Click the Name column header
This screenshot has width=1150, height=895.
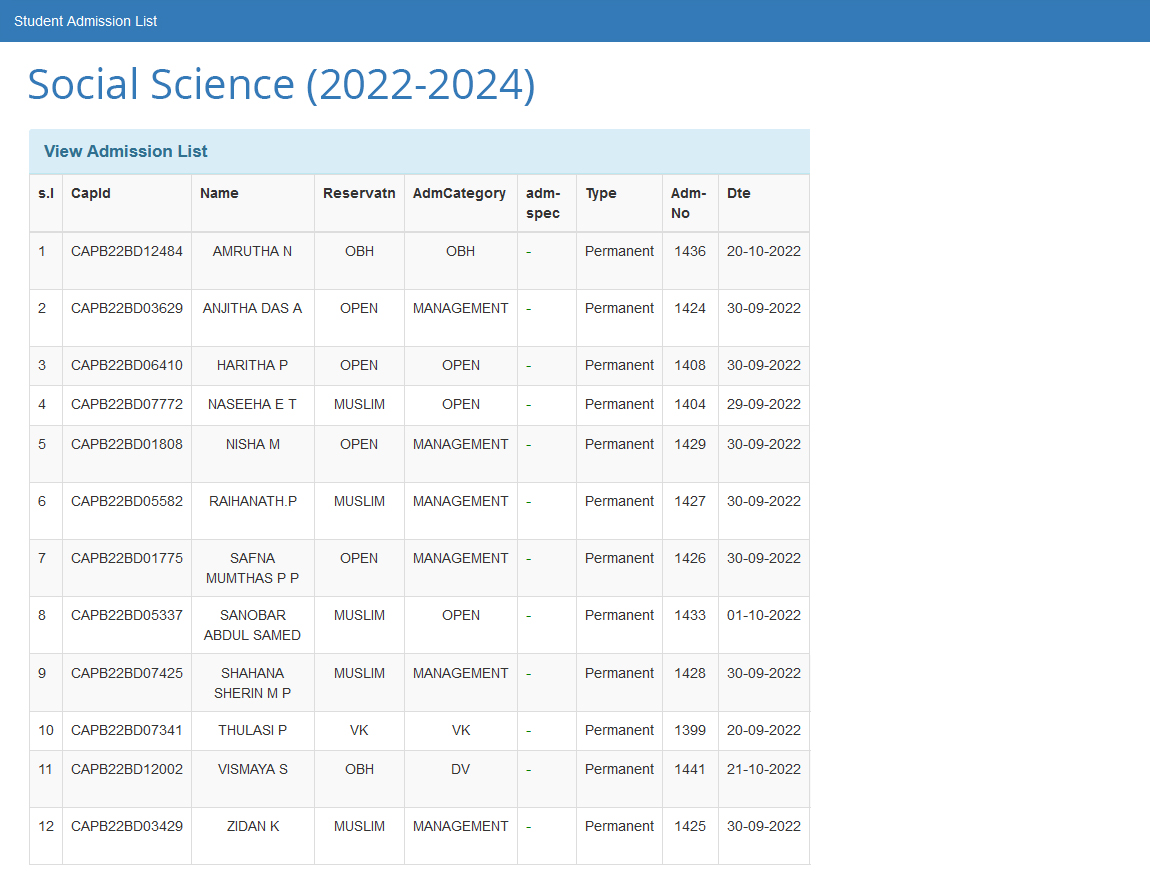pos(219,193)
